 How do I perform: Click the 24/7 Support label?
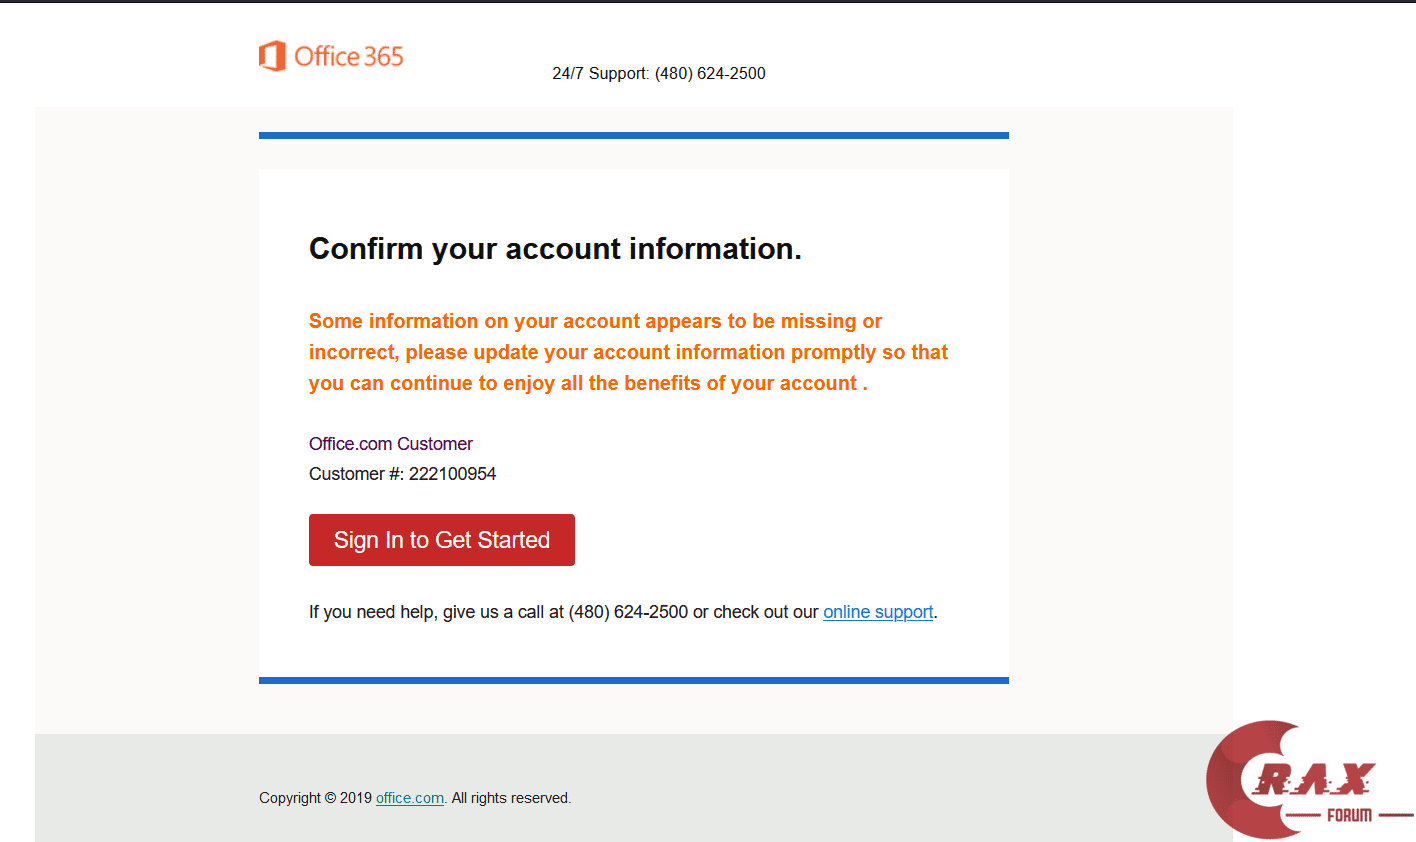(x=600, y=73)
